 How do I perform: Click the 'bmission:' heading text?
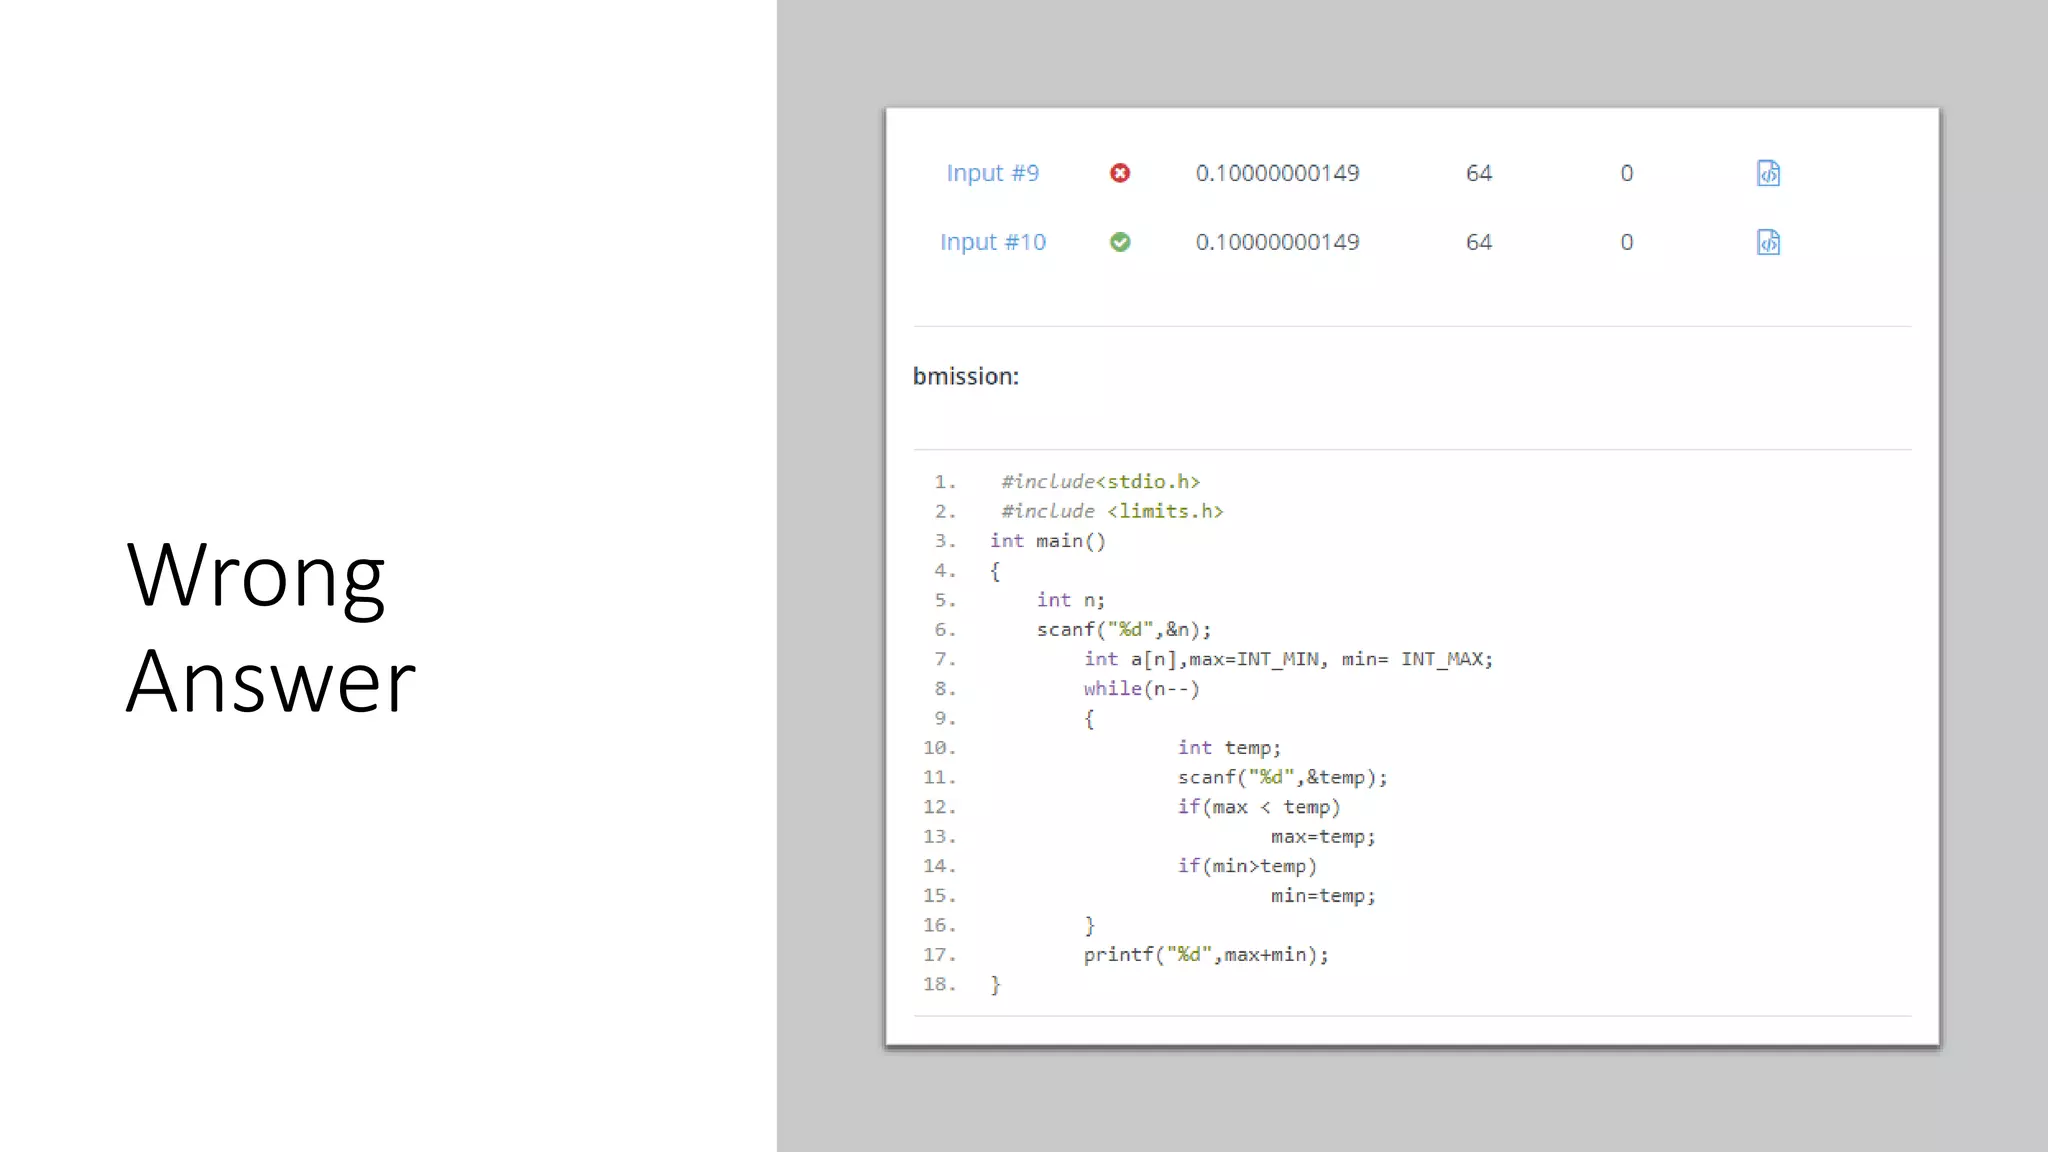966,377
